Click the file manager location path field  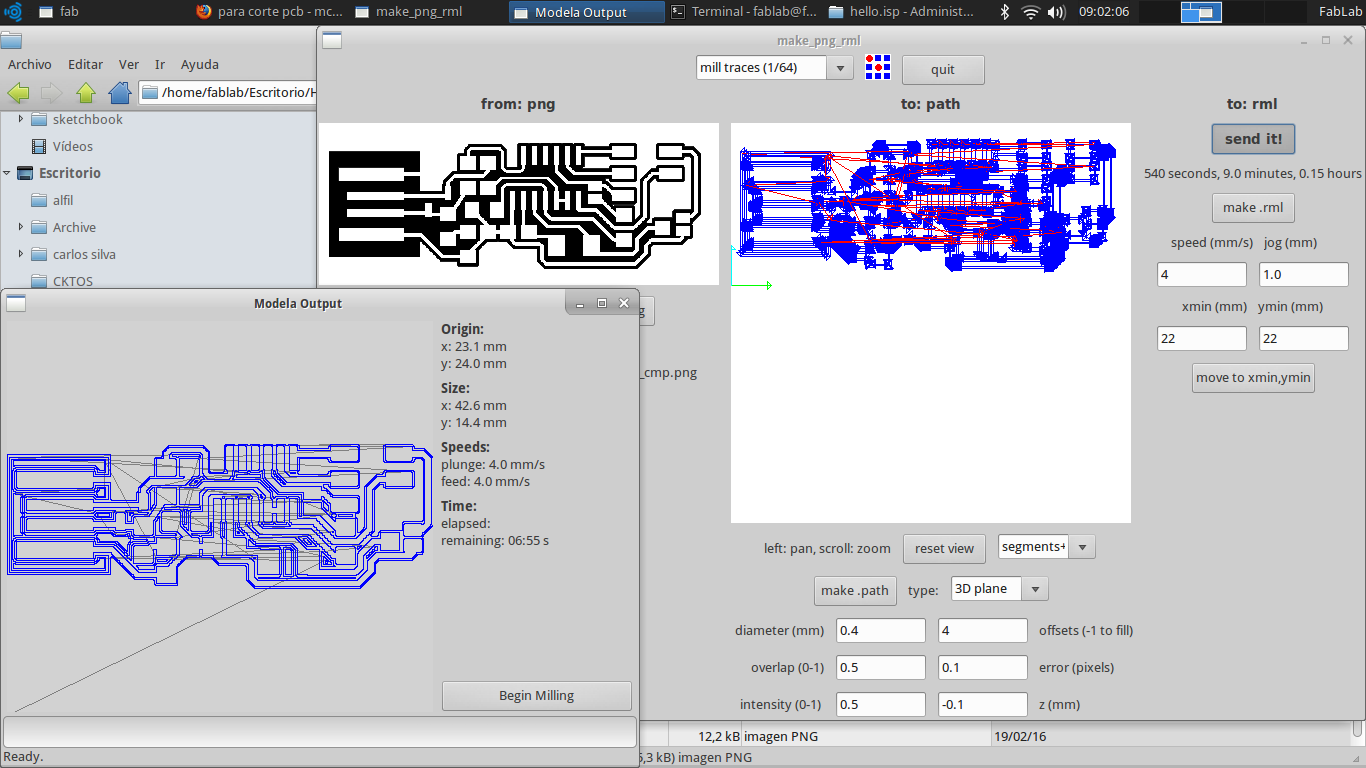tap(227, 93)
